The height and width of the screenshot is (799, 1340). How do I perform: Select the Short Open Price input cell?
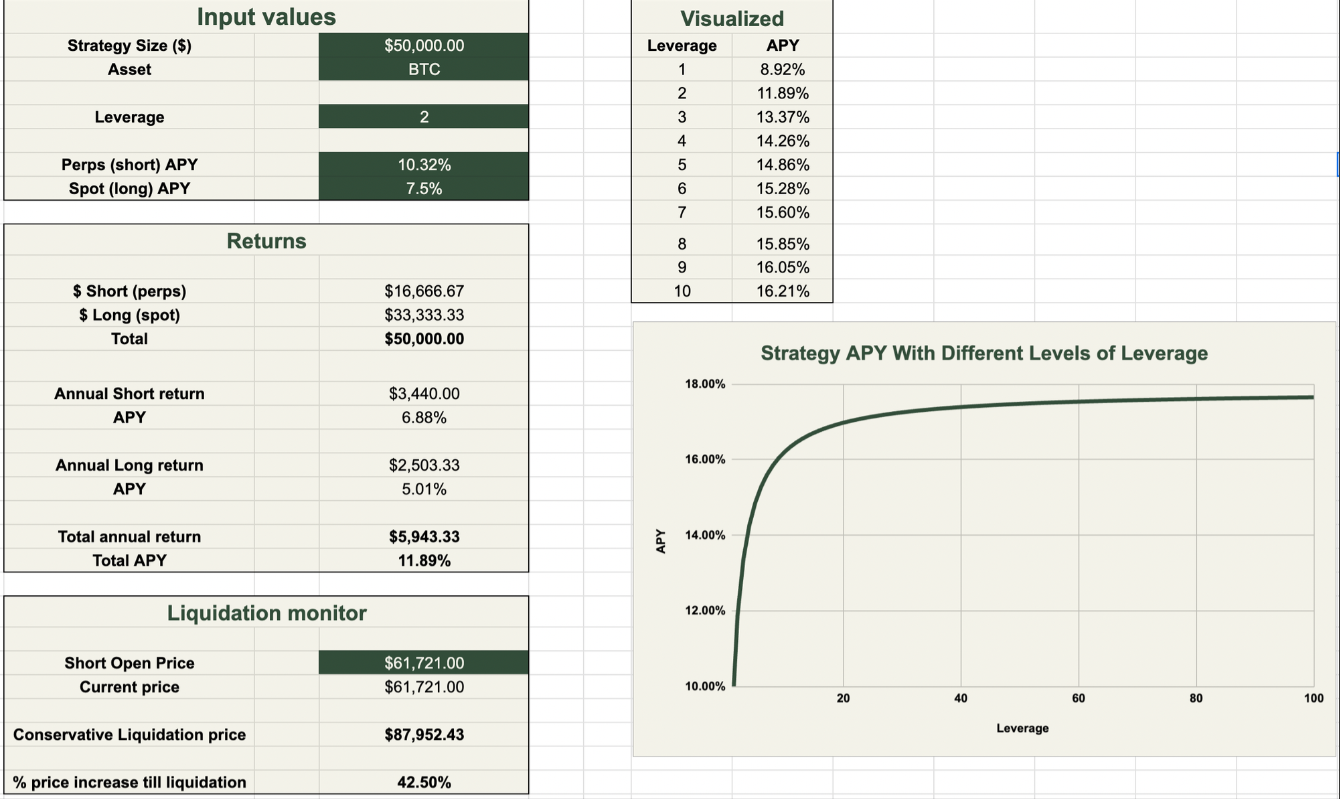424,663
